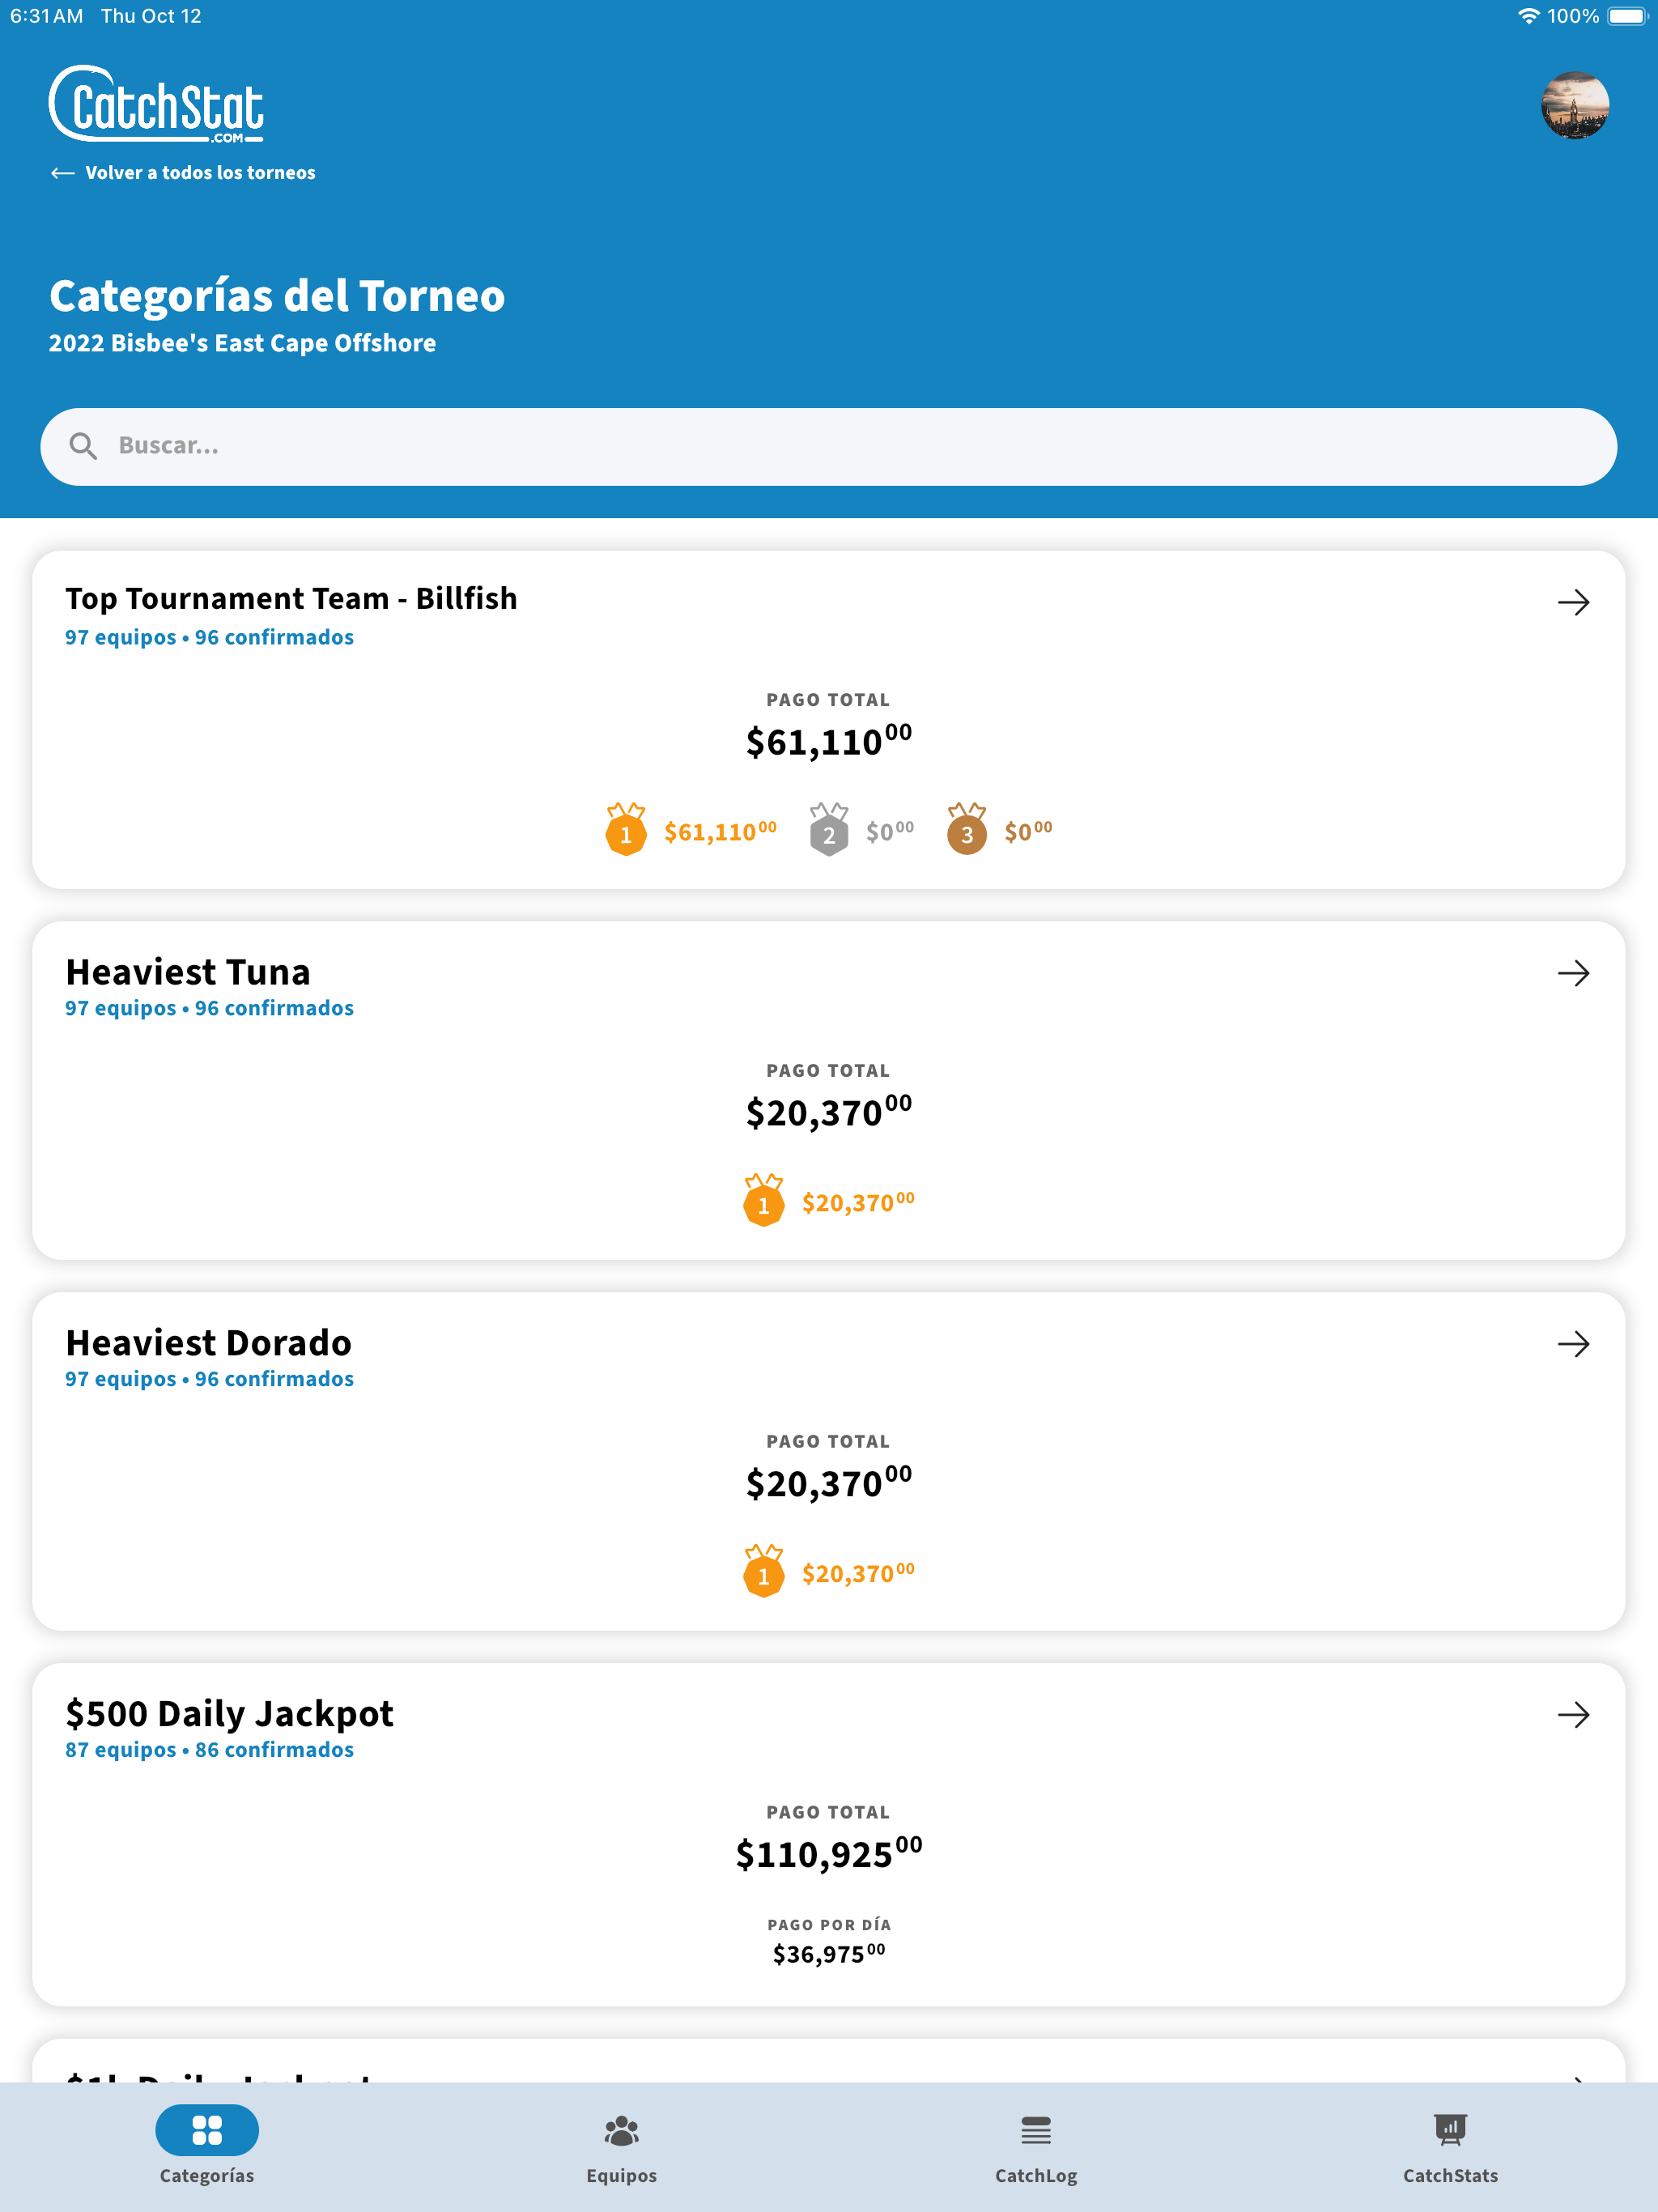1658x2212 pixels.
Task: Tap first place medal under Heaviest Tuna
Action: tap(764, 1200)
